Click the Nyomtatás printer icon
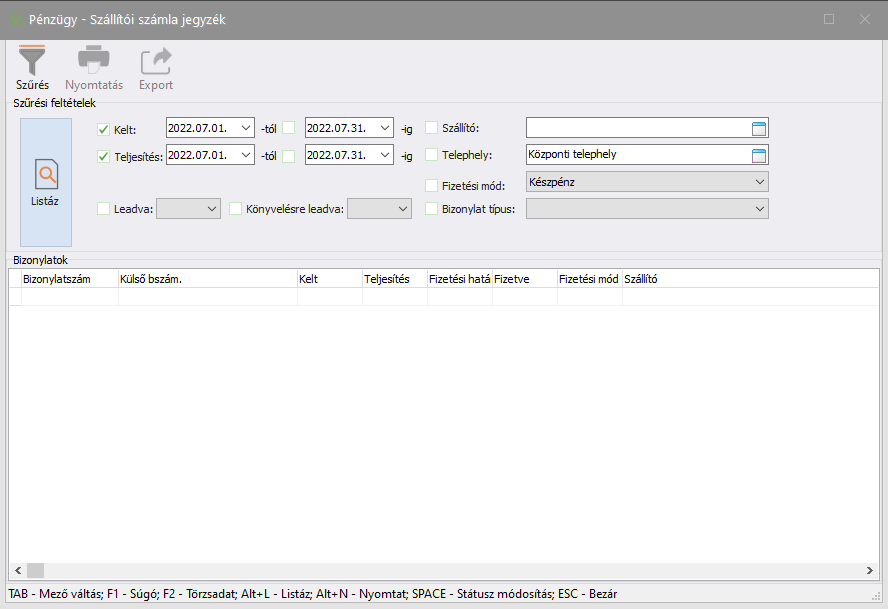This screenshot has width=888, height=609. click(94, 62)
